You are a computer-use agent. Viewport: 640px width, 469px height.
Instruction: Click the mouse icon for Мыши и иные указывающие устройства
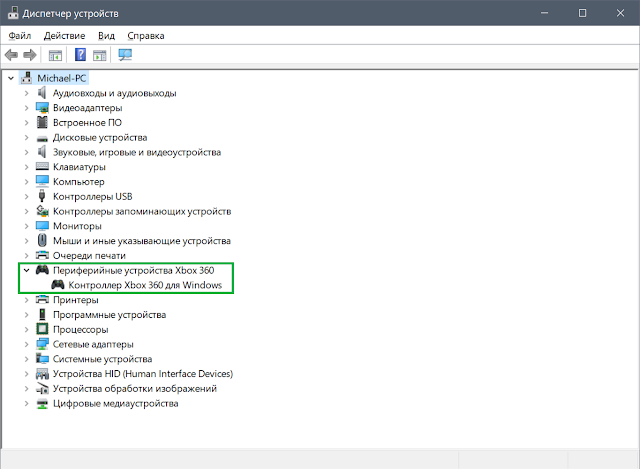point(42,240)
